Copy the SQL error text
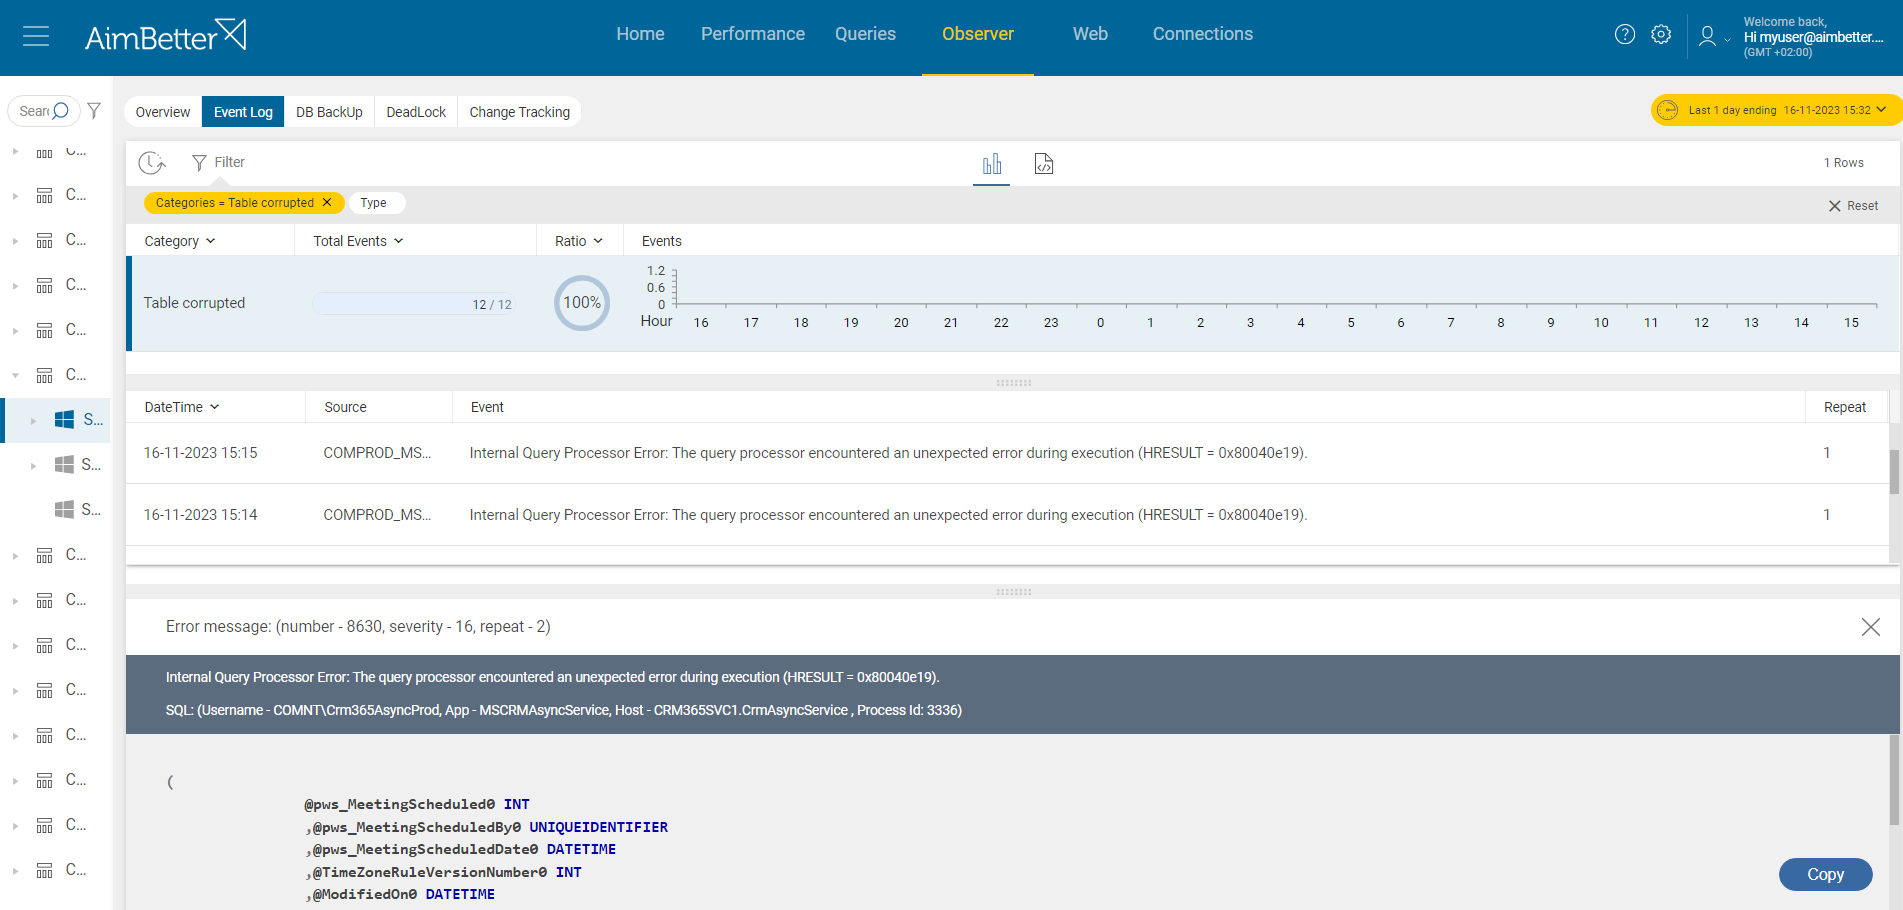The height and width of the screenshot is (910, 1903). (x=1825, y=874)
